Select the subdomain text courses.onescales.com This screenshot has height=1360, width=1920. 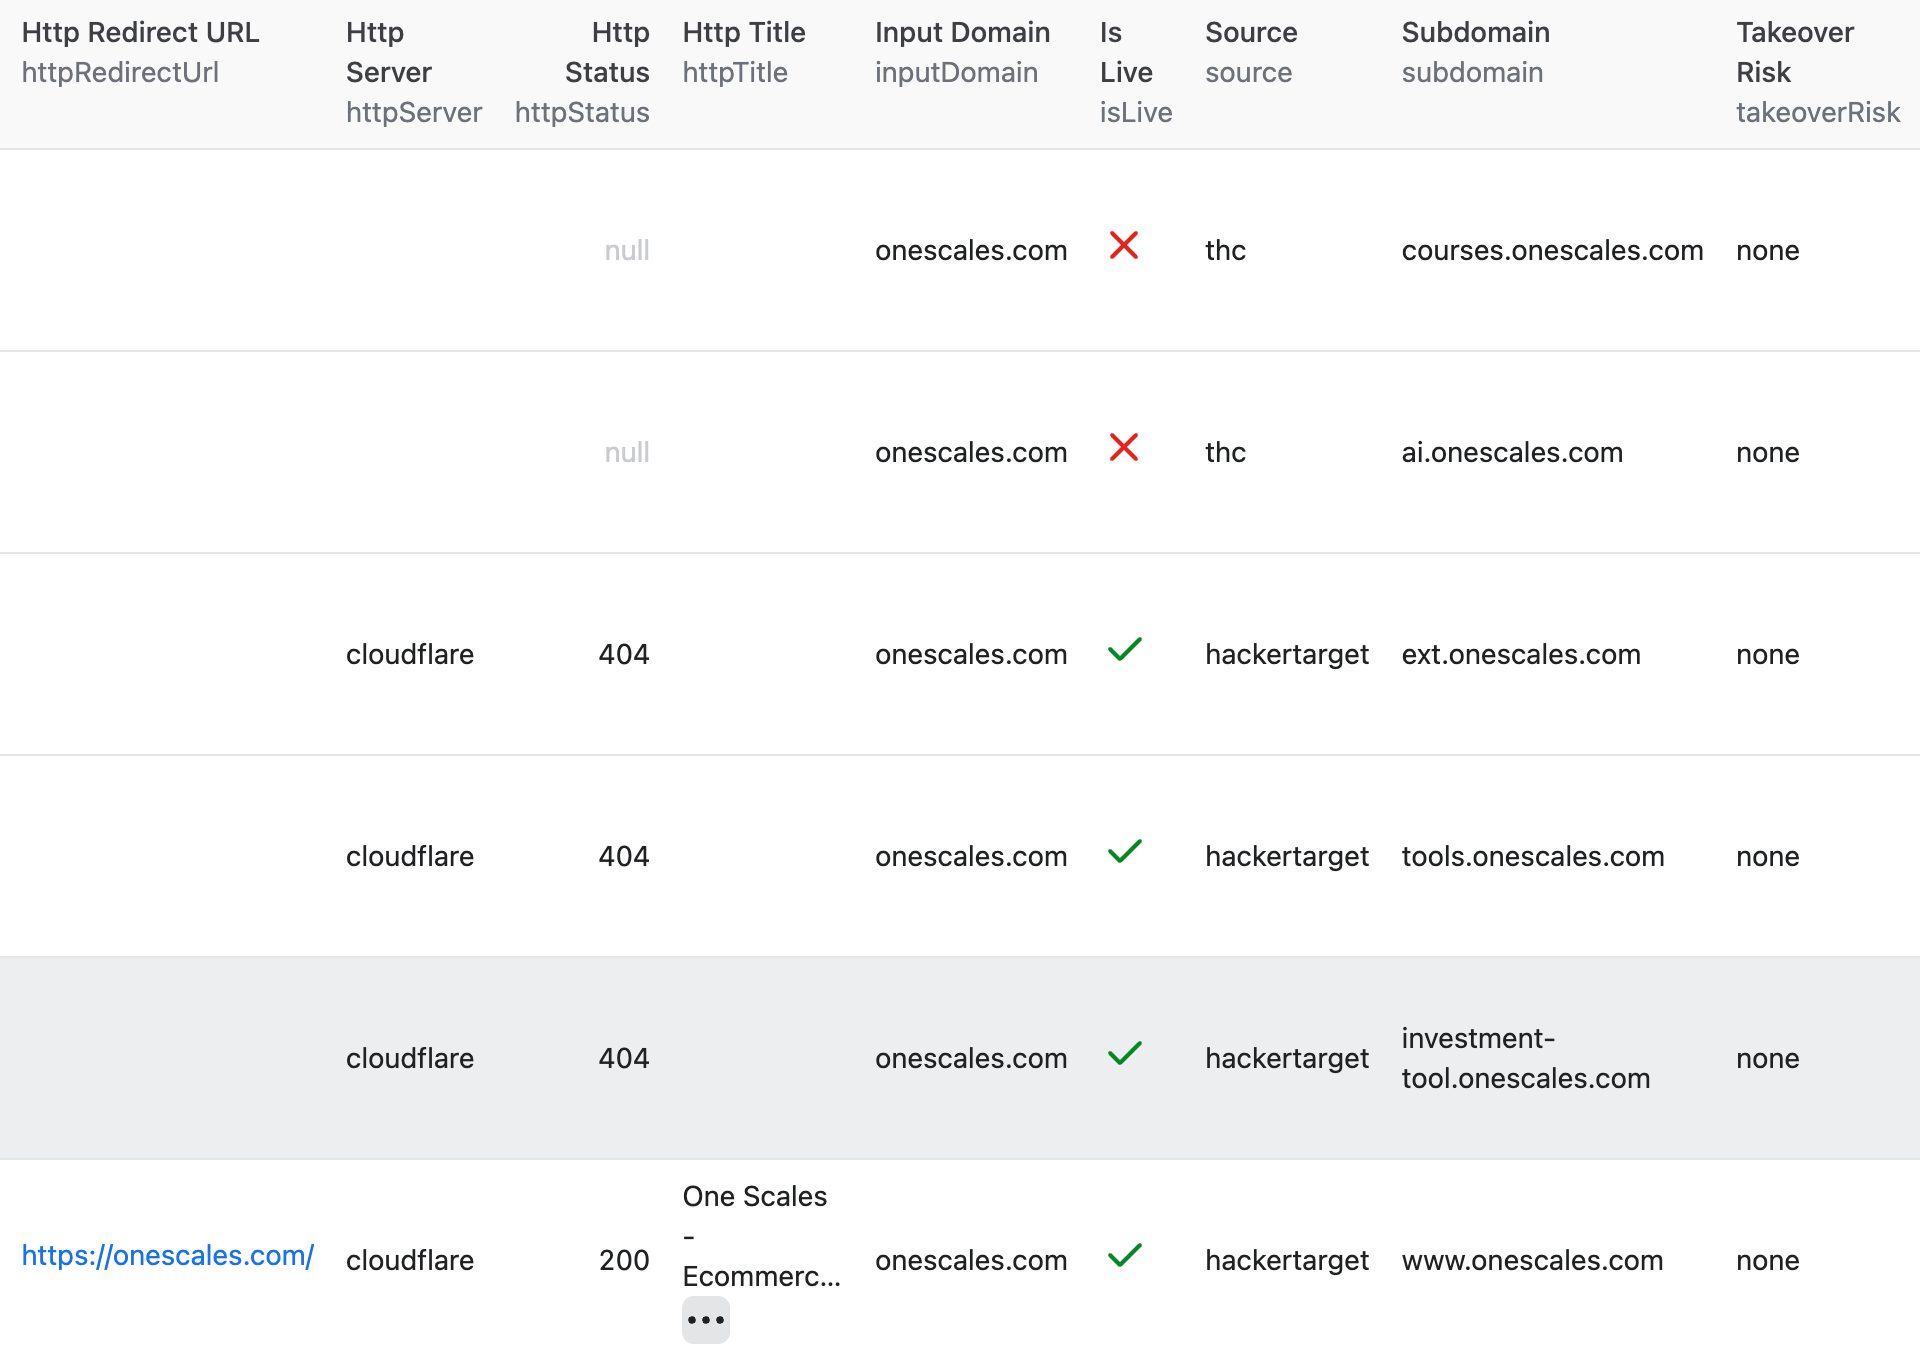click(x=1552, y=250)
